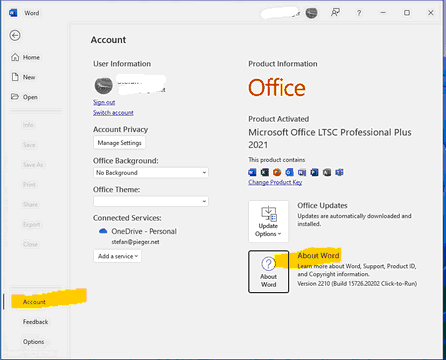Select Account in the sidebar
Screen dimensions: 446x360
pyautogui.click(x=34, y=302)
